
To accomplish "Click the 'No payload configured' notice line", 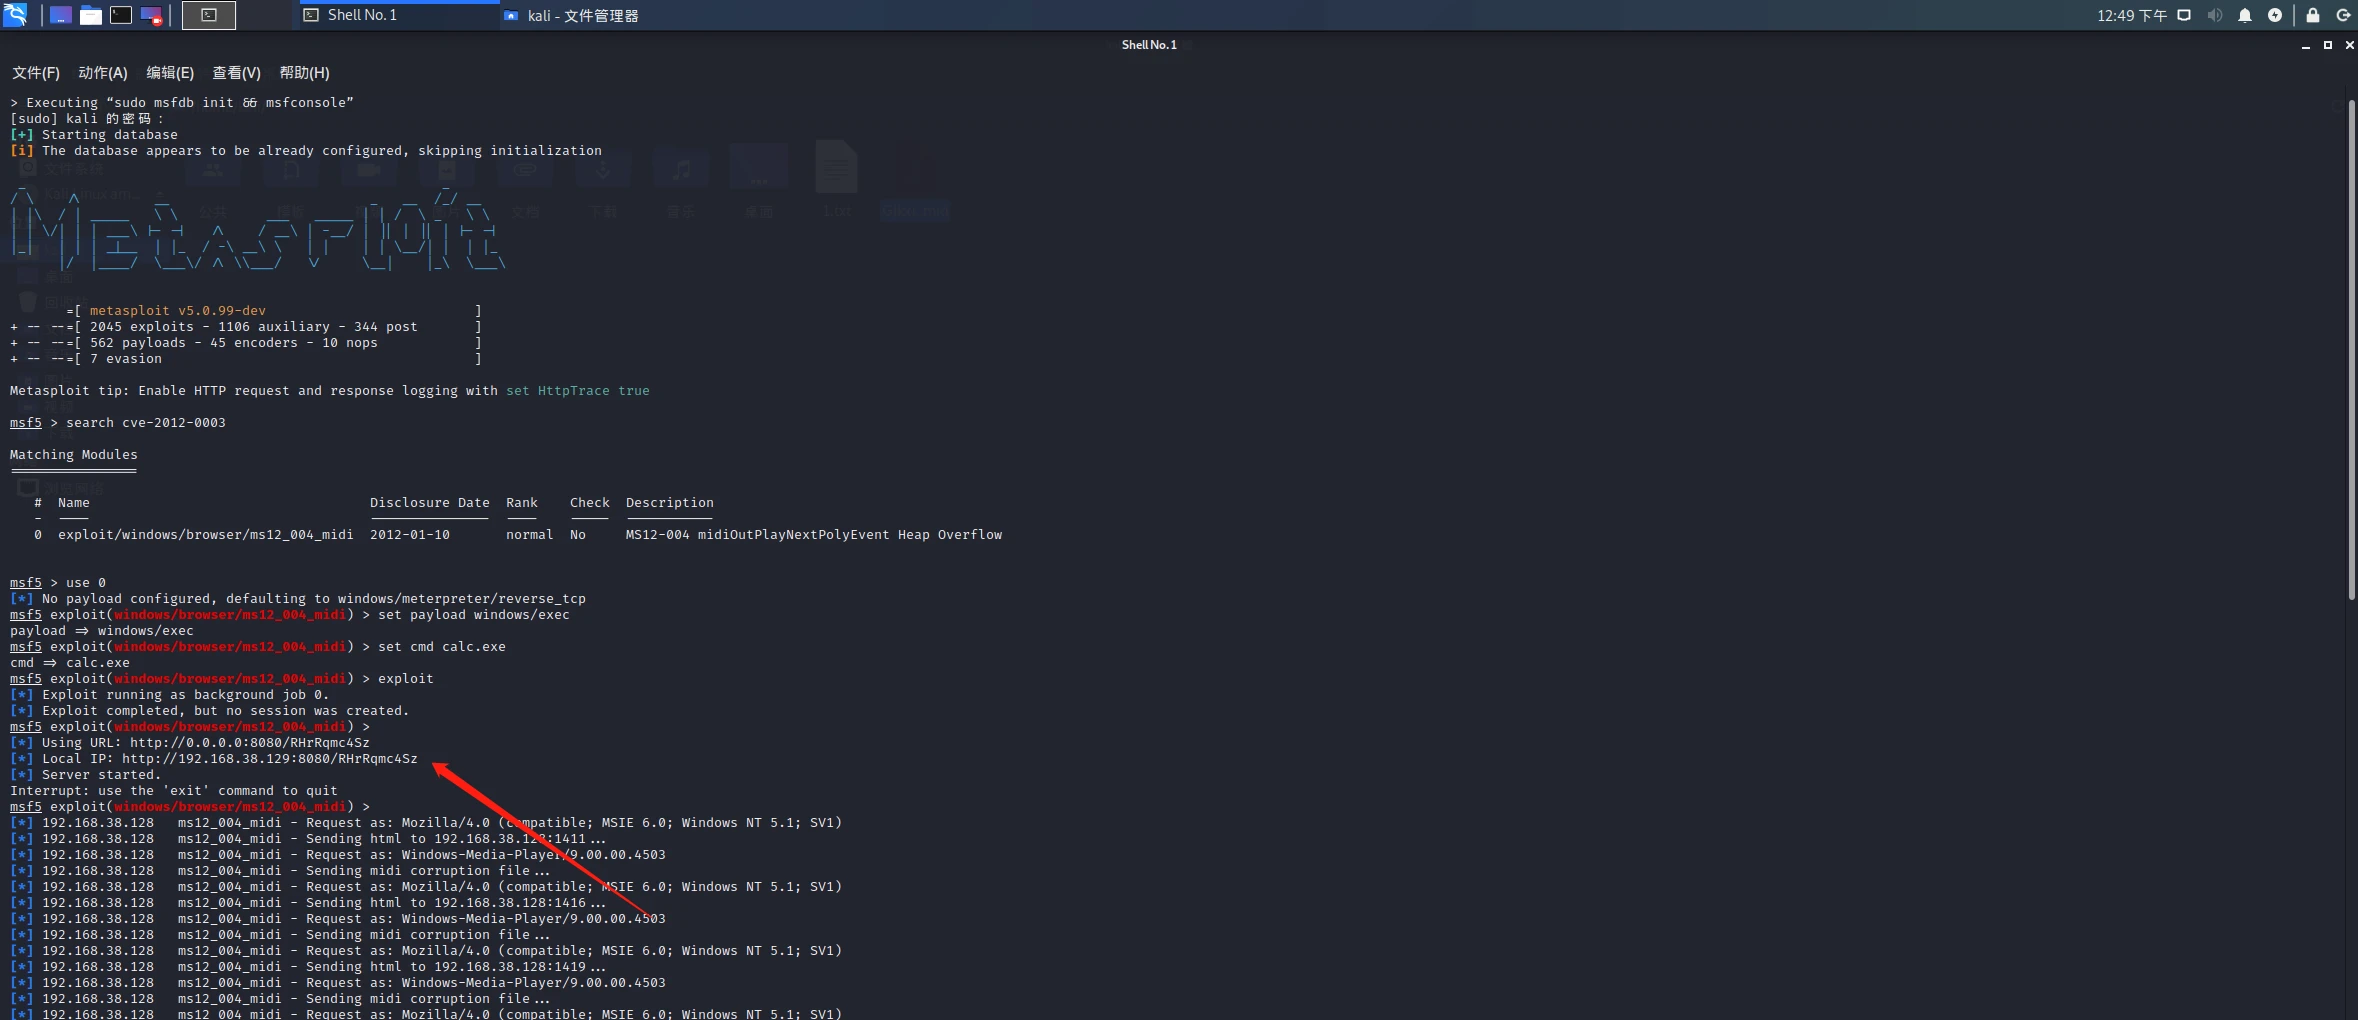I will [298, 599].
